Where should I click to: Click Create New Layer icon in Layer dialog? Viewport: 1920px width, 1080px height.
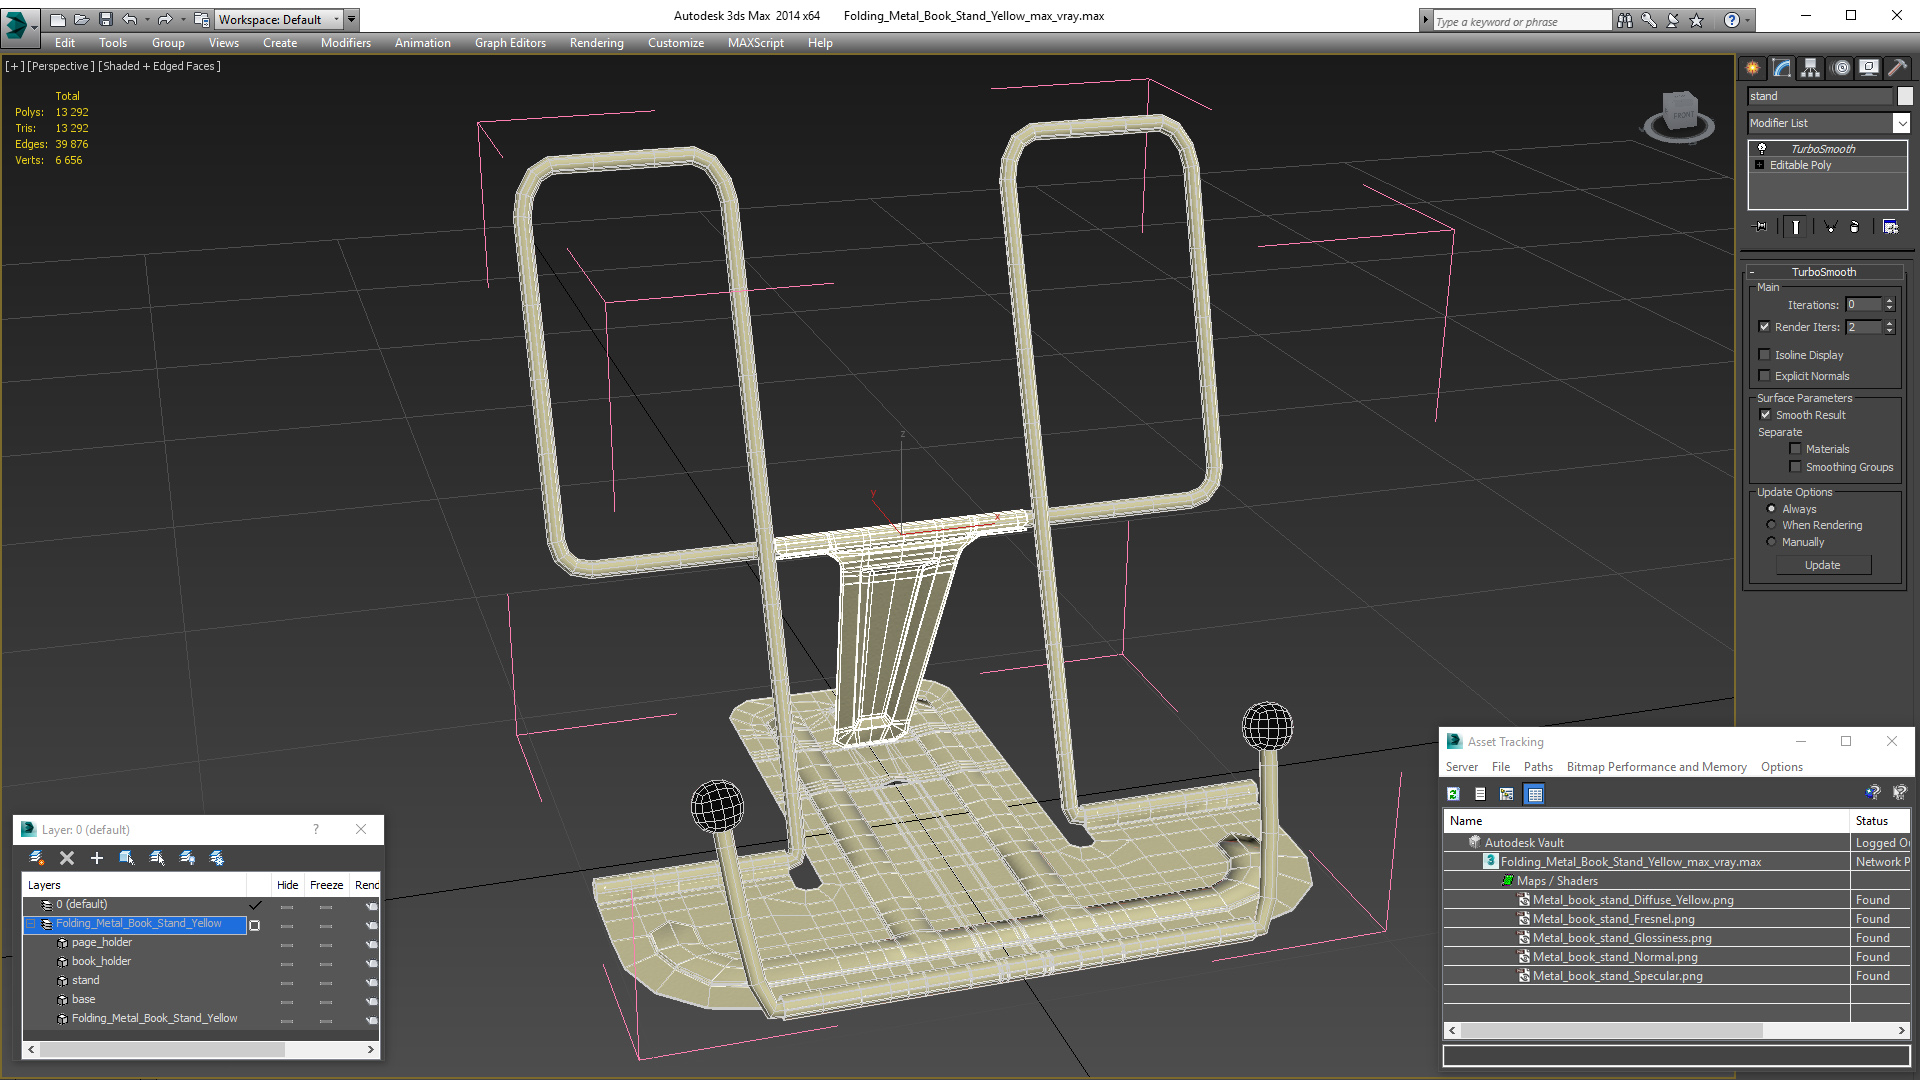click(x=37, y=858)
